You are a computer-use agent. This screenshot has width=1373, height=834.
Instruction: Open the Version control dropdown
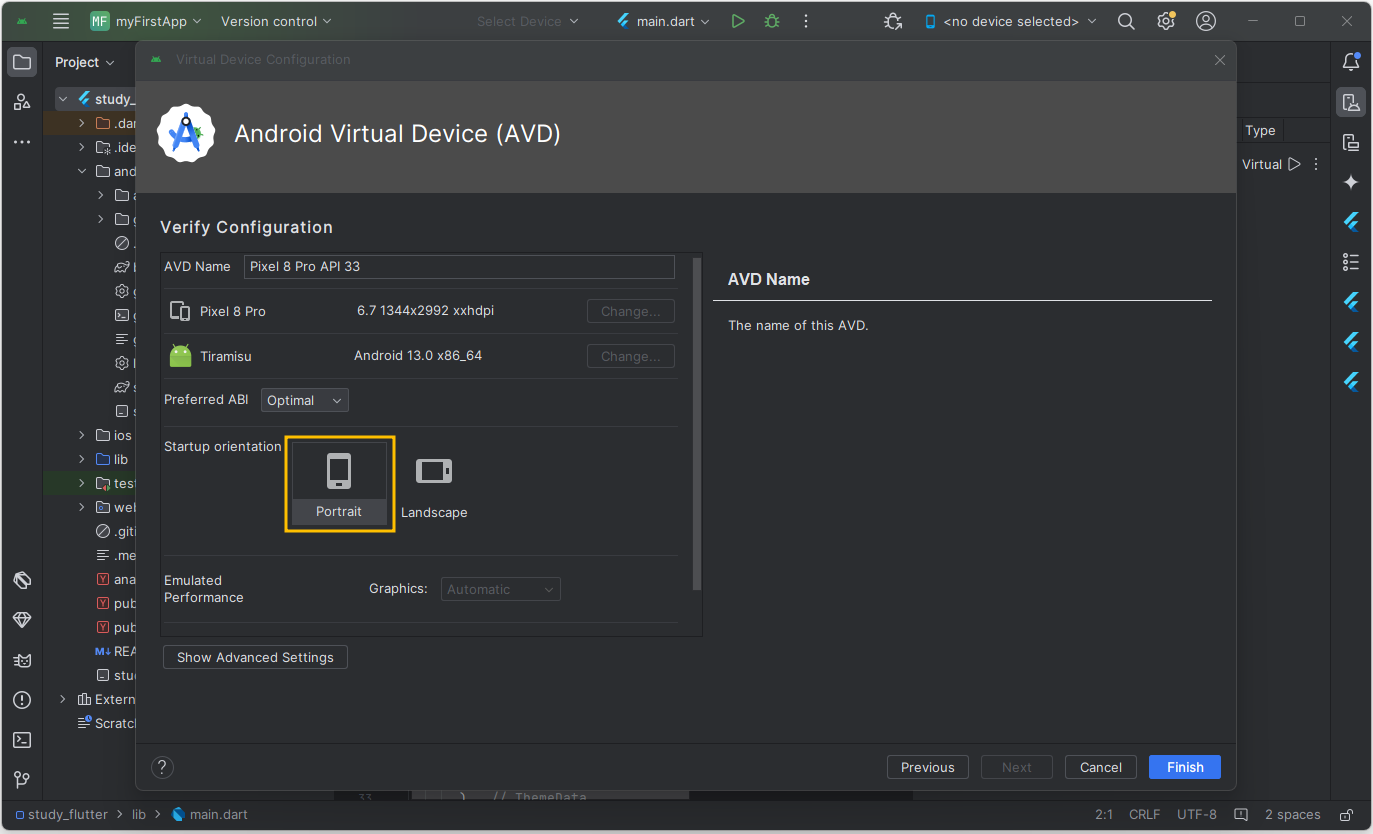click(275, 21)
